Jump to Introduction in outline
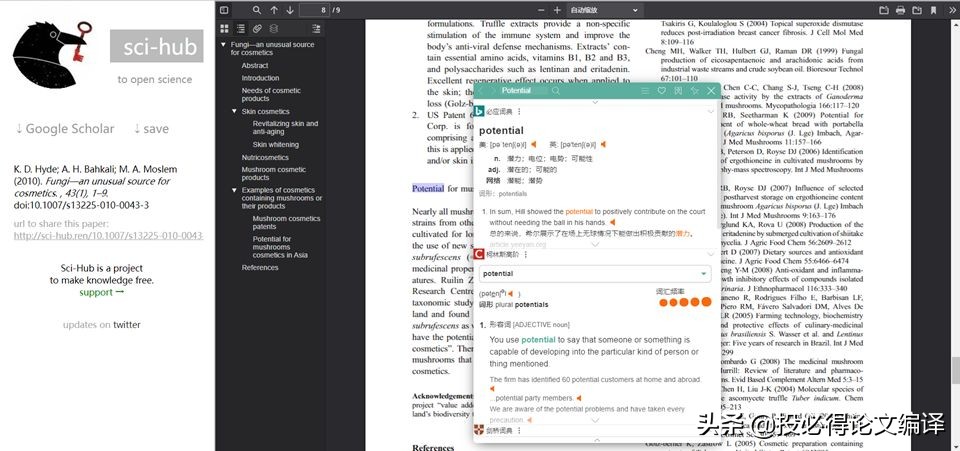 [260, 78]
